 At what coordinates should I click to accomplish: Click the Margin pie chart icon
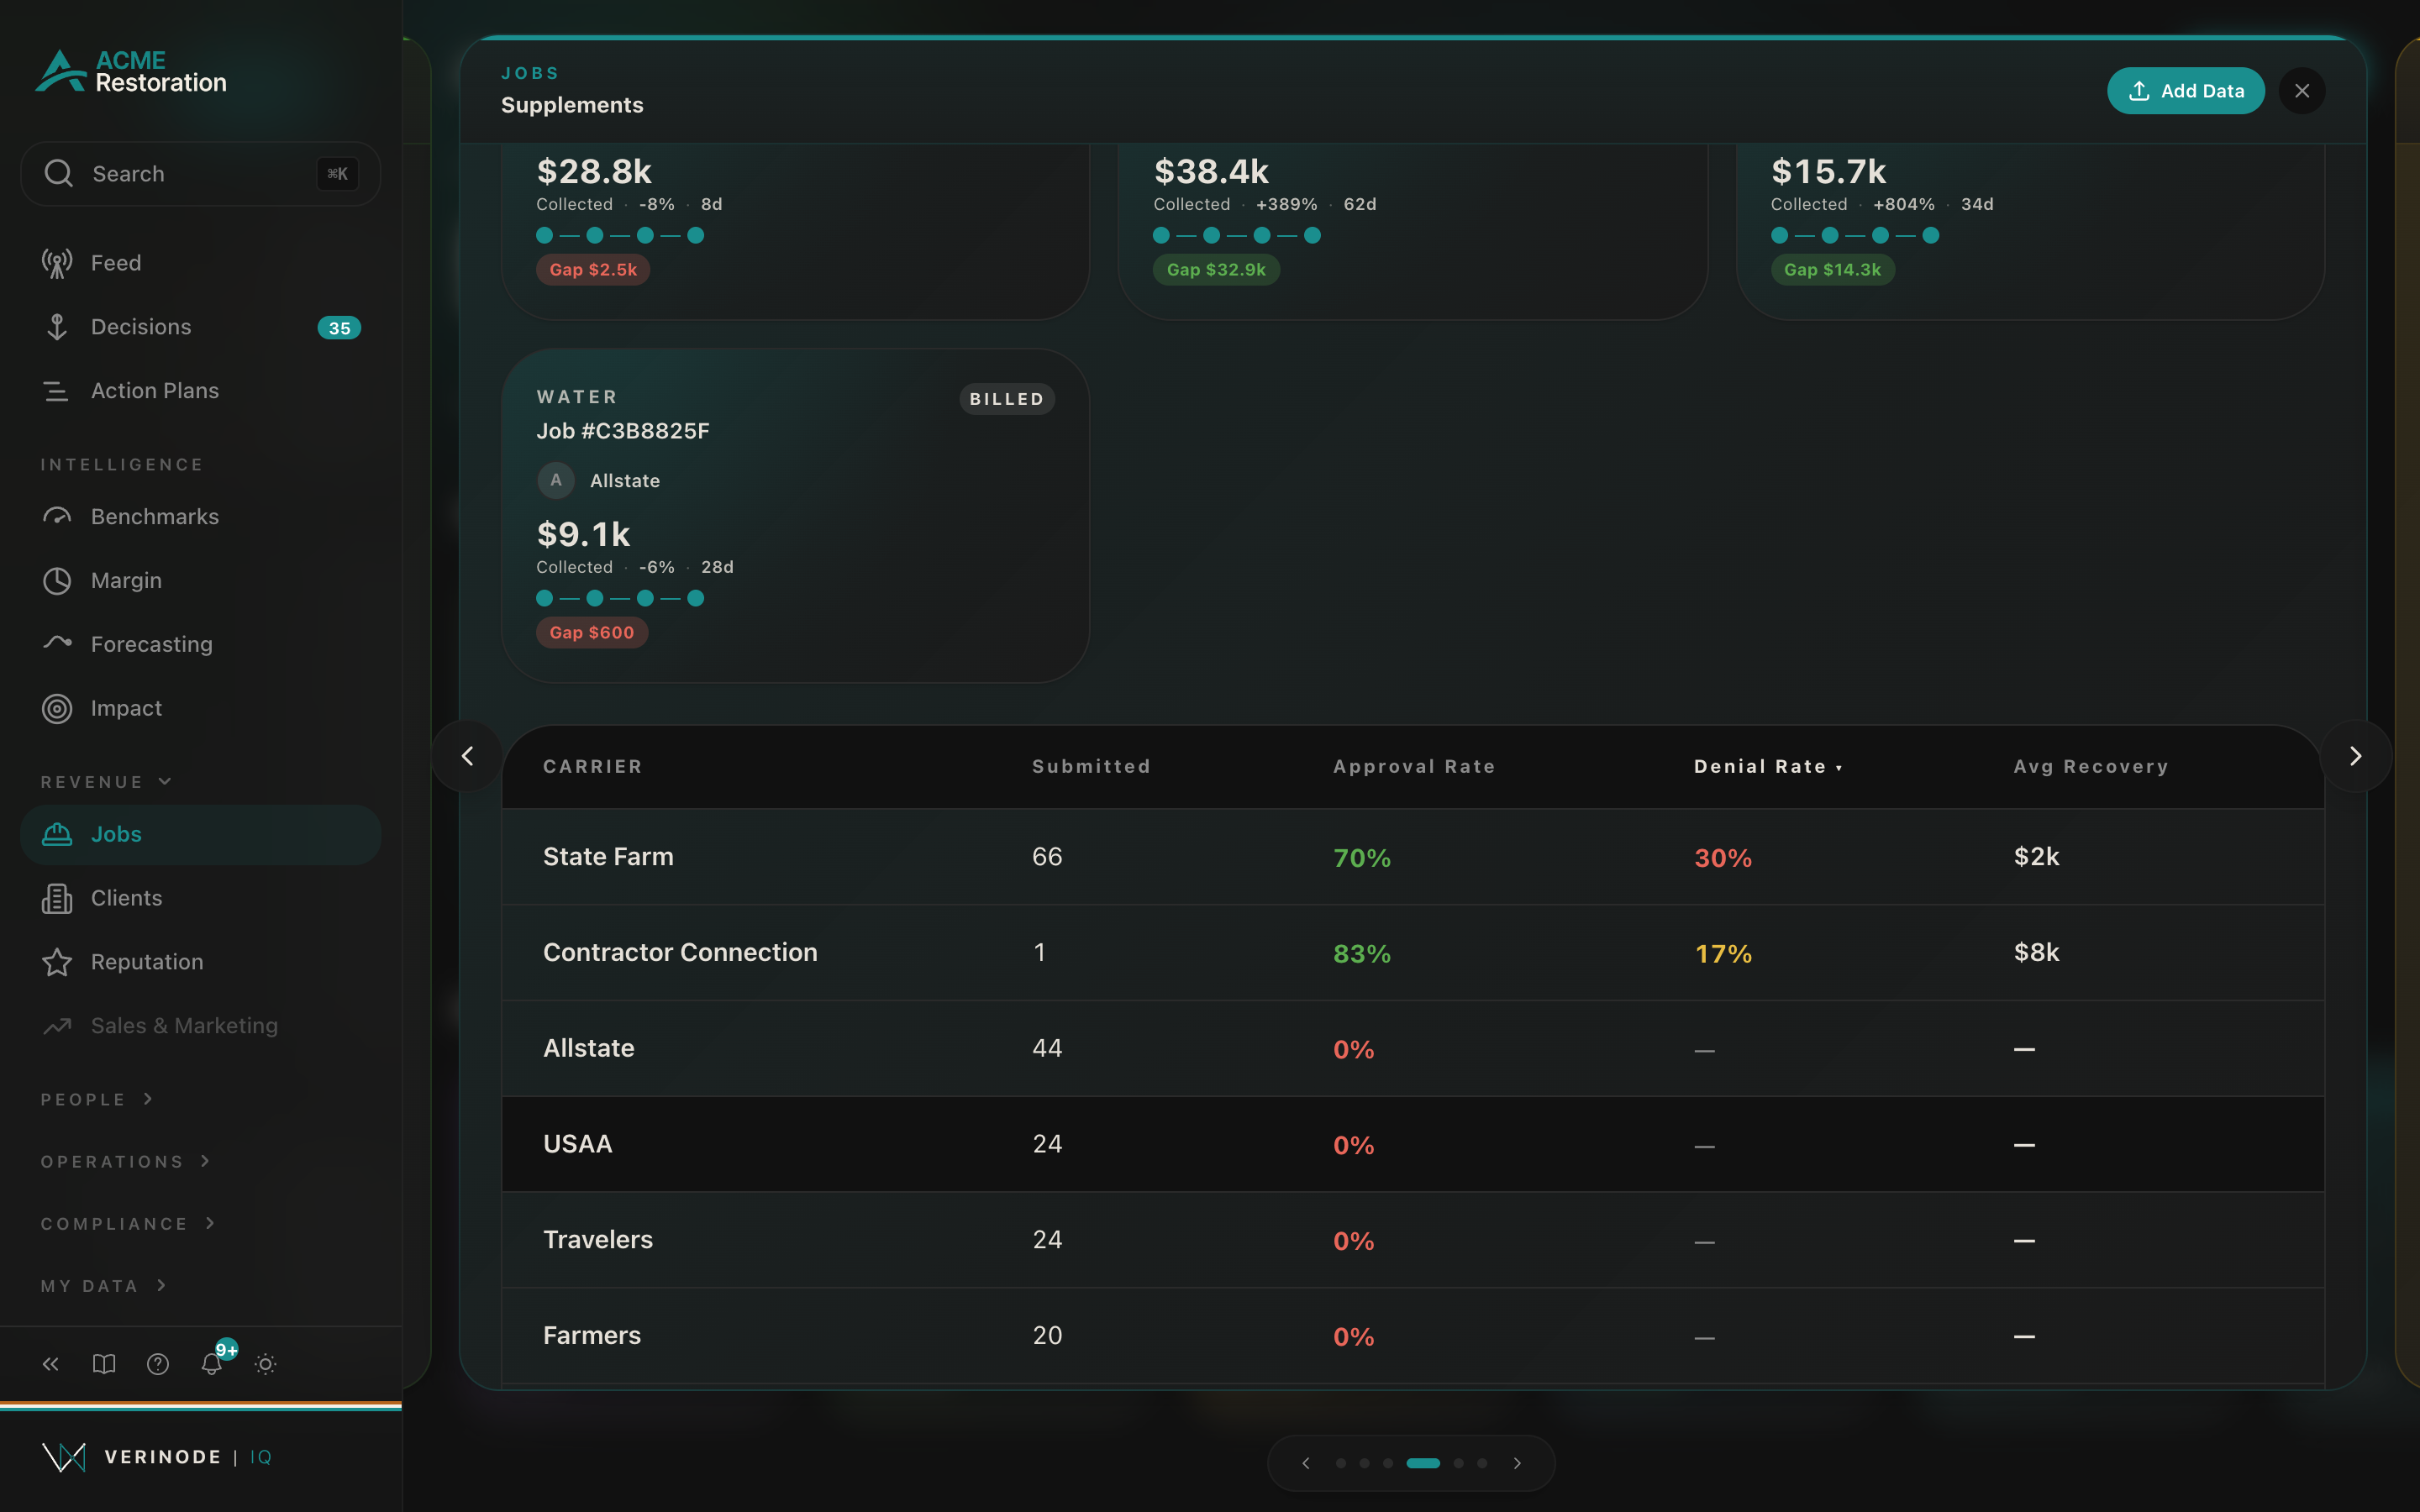click(x=57, y=581)
